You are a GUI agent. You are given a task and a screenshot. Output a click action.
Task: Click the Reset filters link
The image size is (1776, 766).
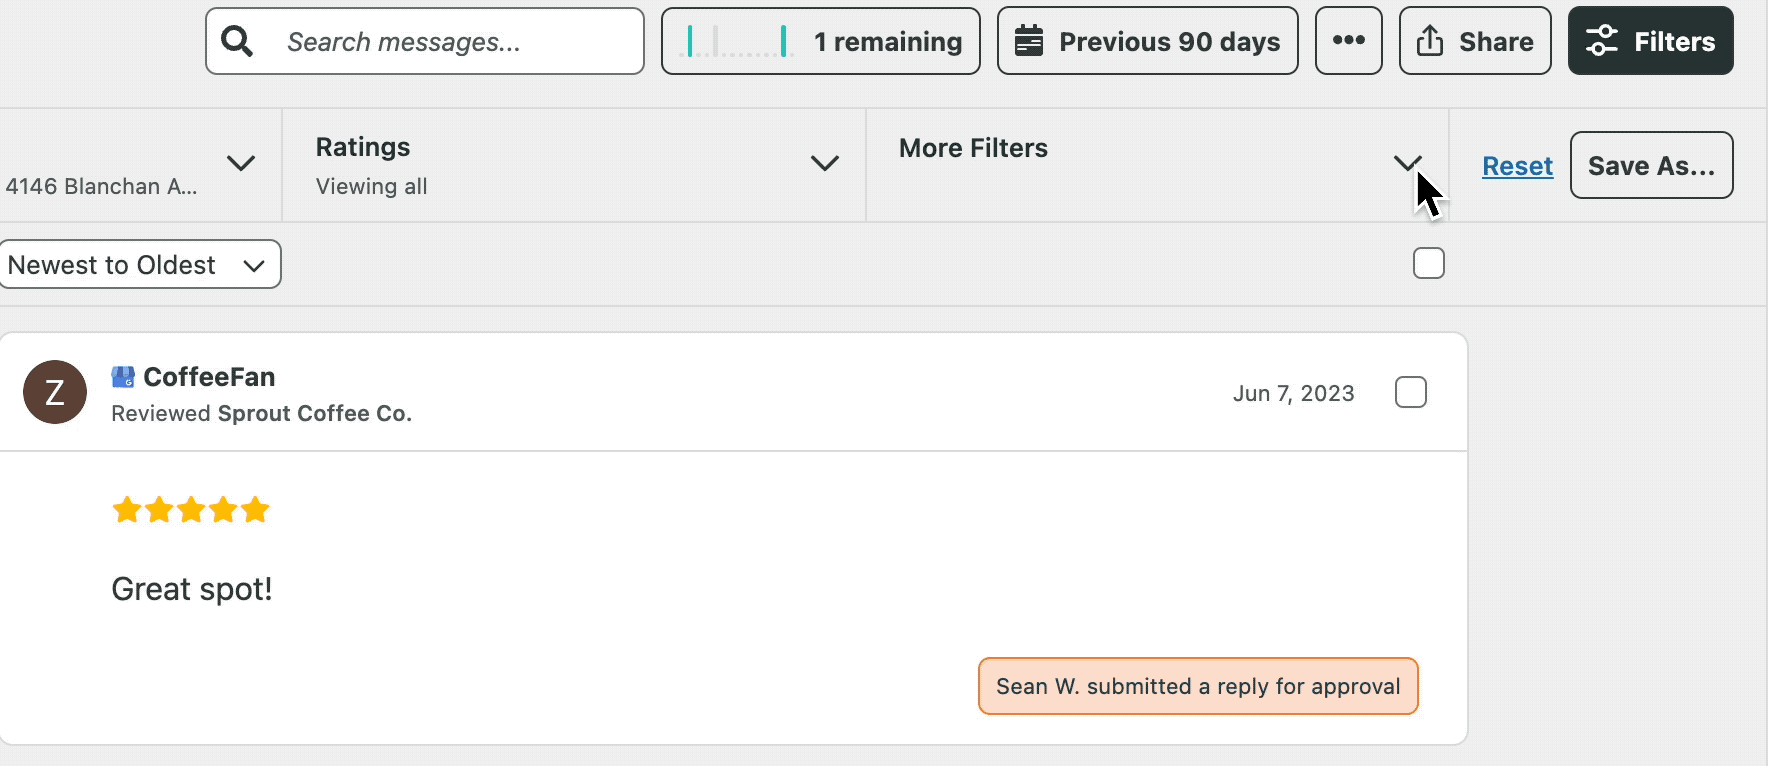pyautogui.click(x=1517, y=166)
